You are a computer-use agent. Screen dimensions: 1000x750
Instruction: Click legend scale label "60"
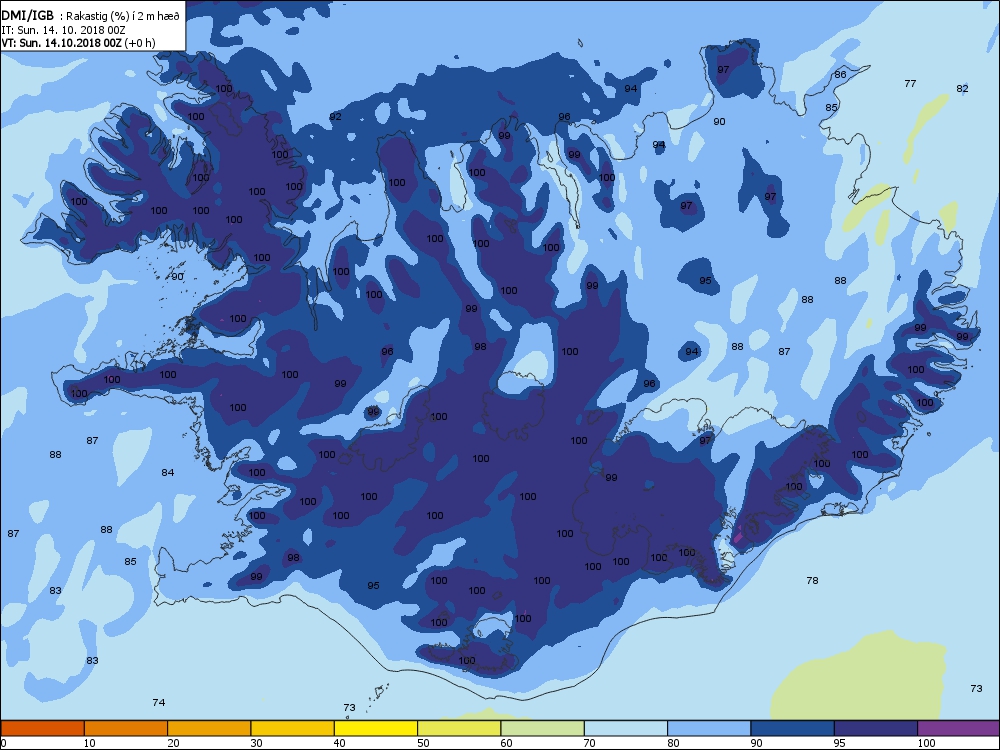[506, 743]
